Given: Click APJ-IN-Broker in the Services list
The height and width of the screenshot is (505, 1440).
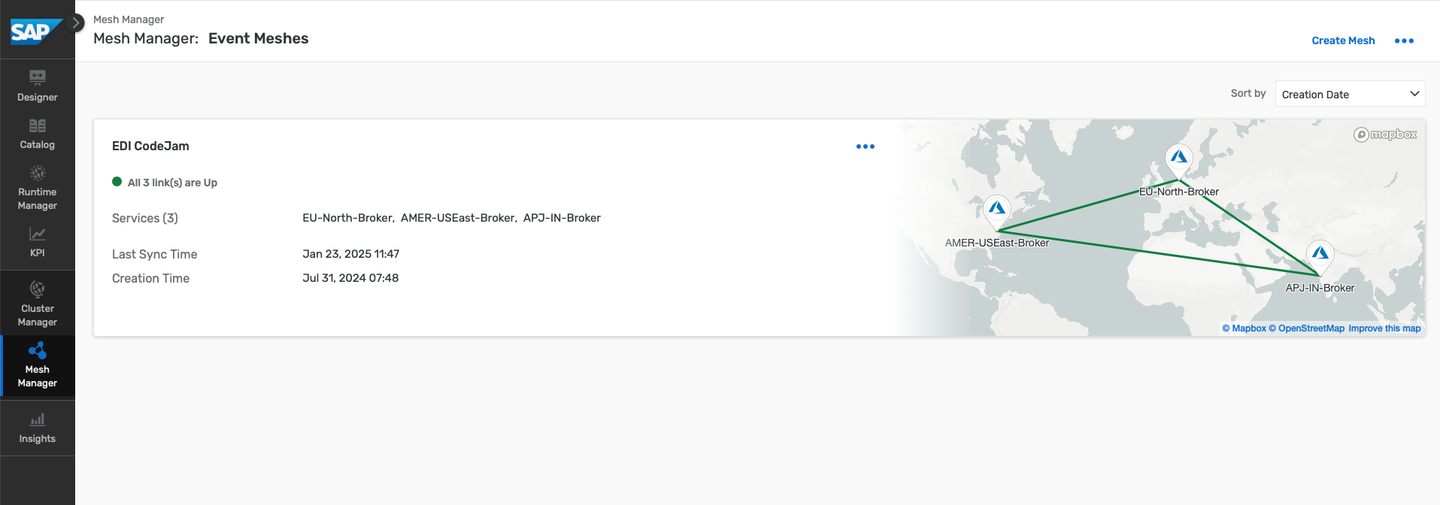Looking at the screenshot, I should point(562,218).
